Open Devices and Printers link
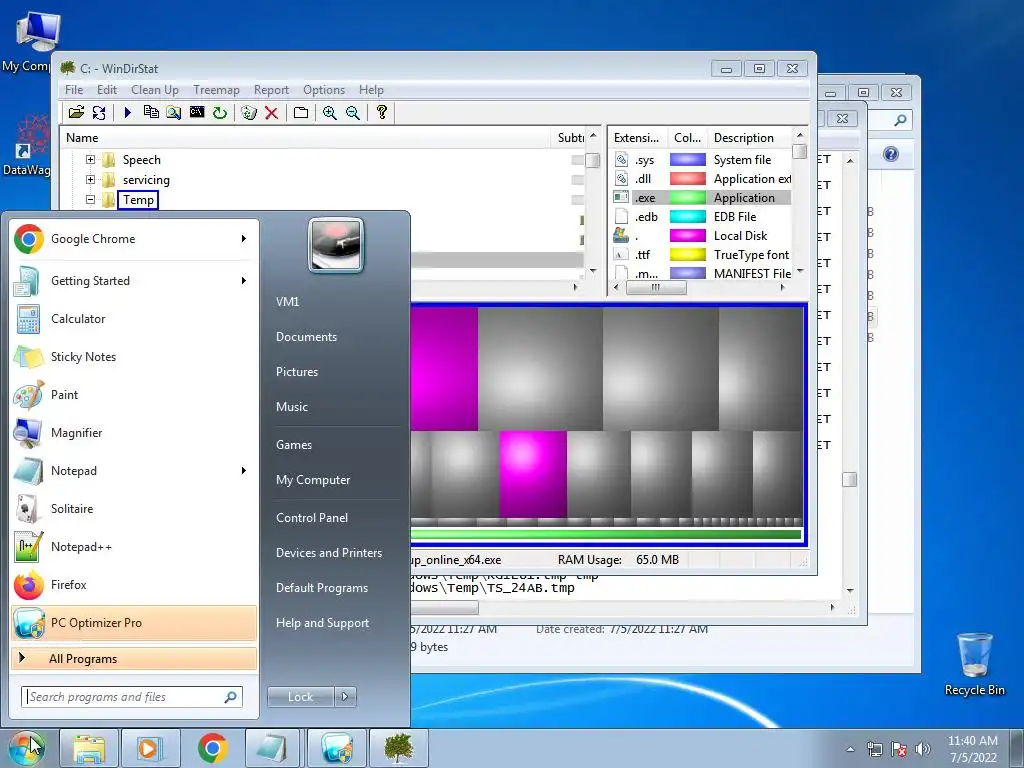Screen dimensions: 1024x768 point(328,552)
